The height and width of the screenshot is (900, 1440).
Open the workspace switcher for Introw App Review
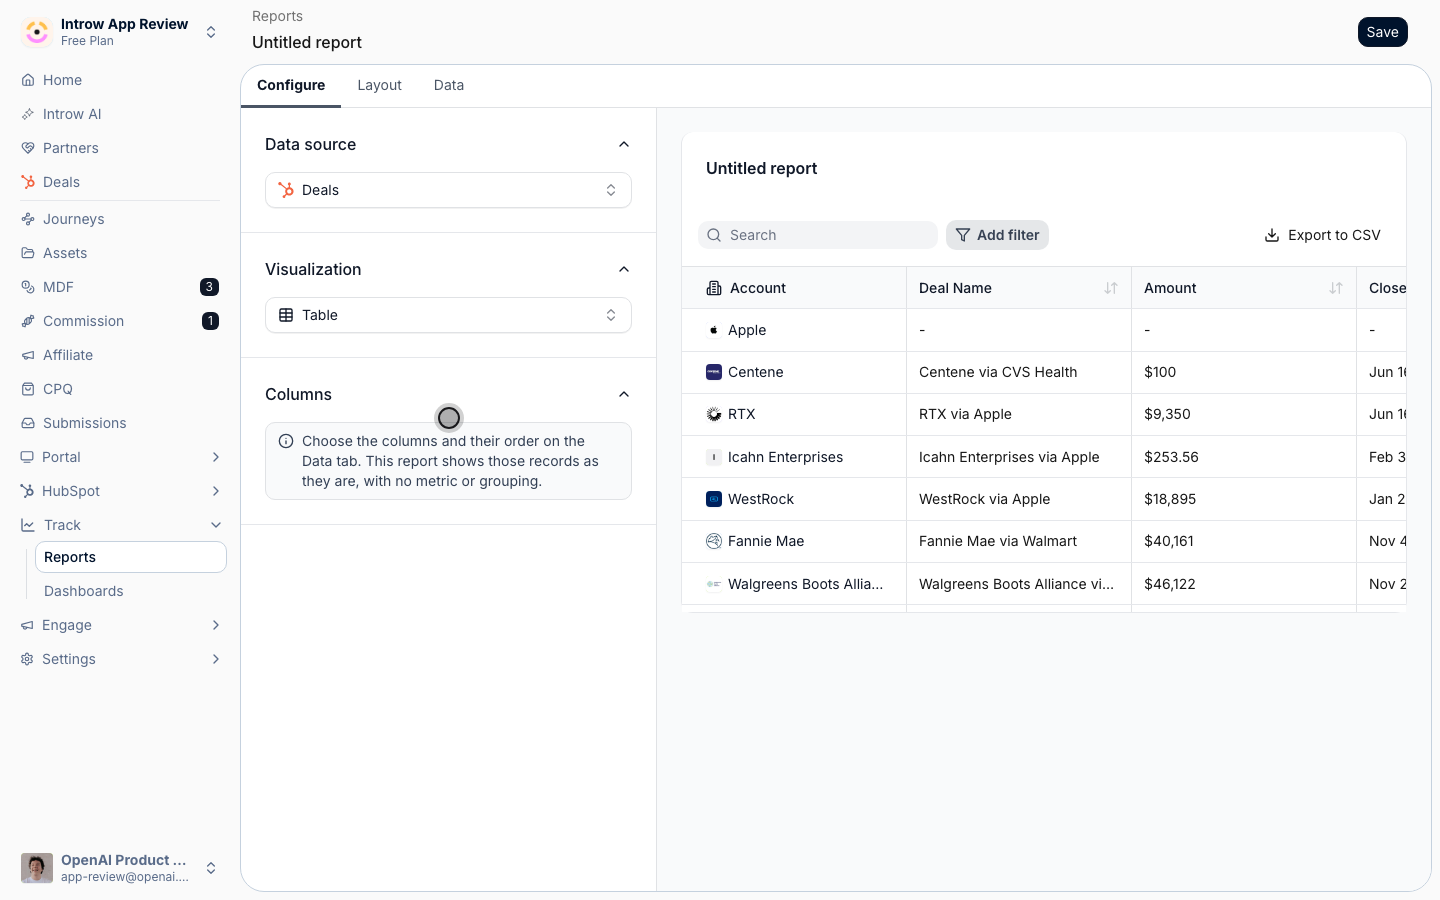pos(120,32)
